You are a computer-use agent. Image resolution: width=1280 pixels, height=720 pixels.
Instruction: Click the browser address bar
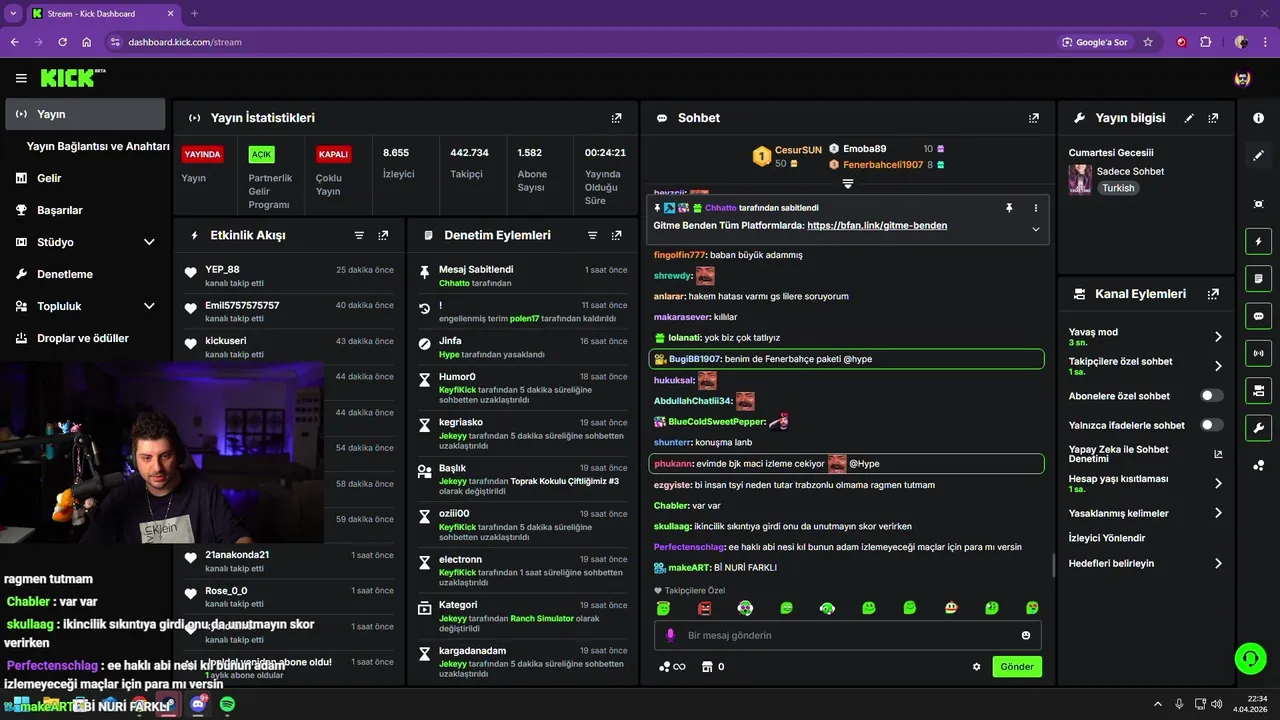tap(580, 42)
